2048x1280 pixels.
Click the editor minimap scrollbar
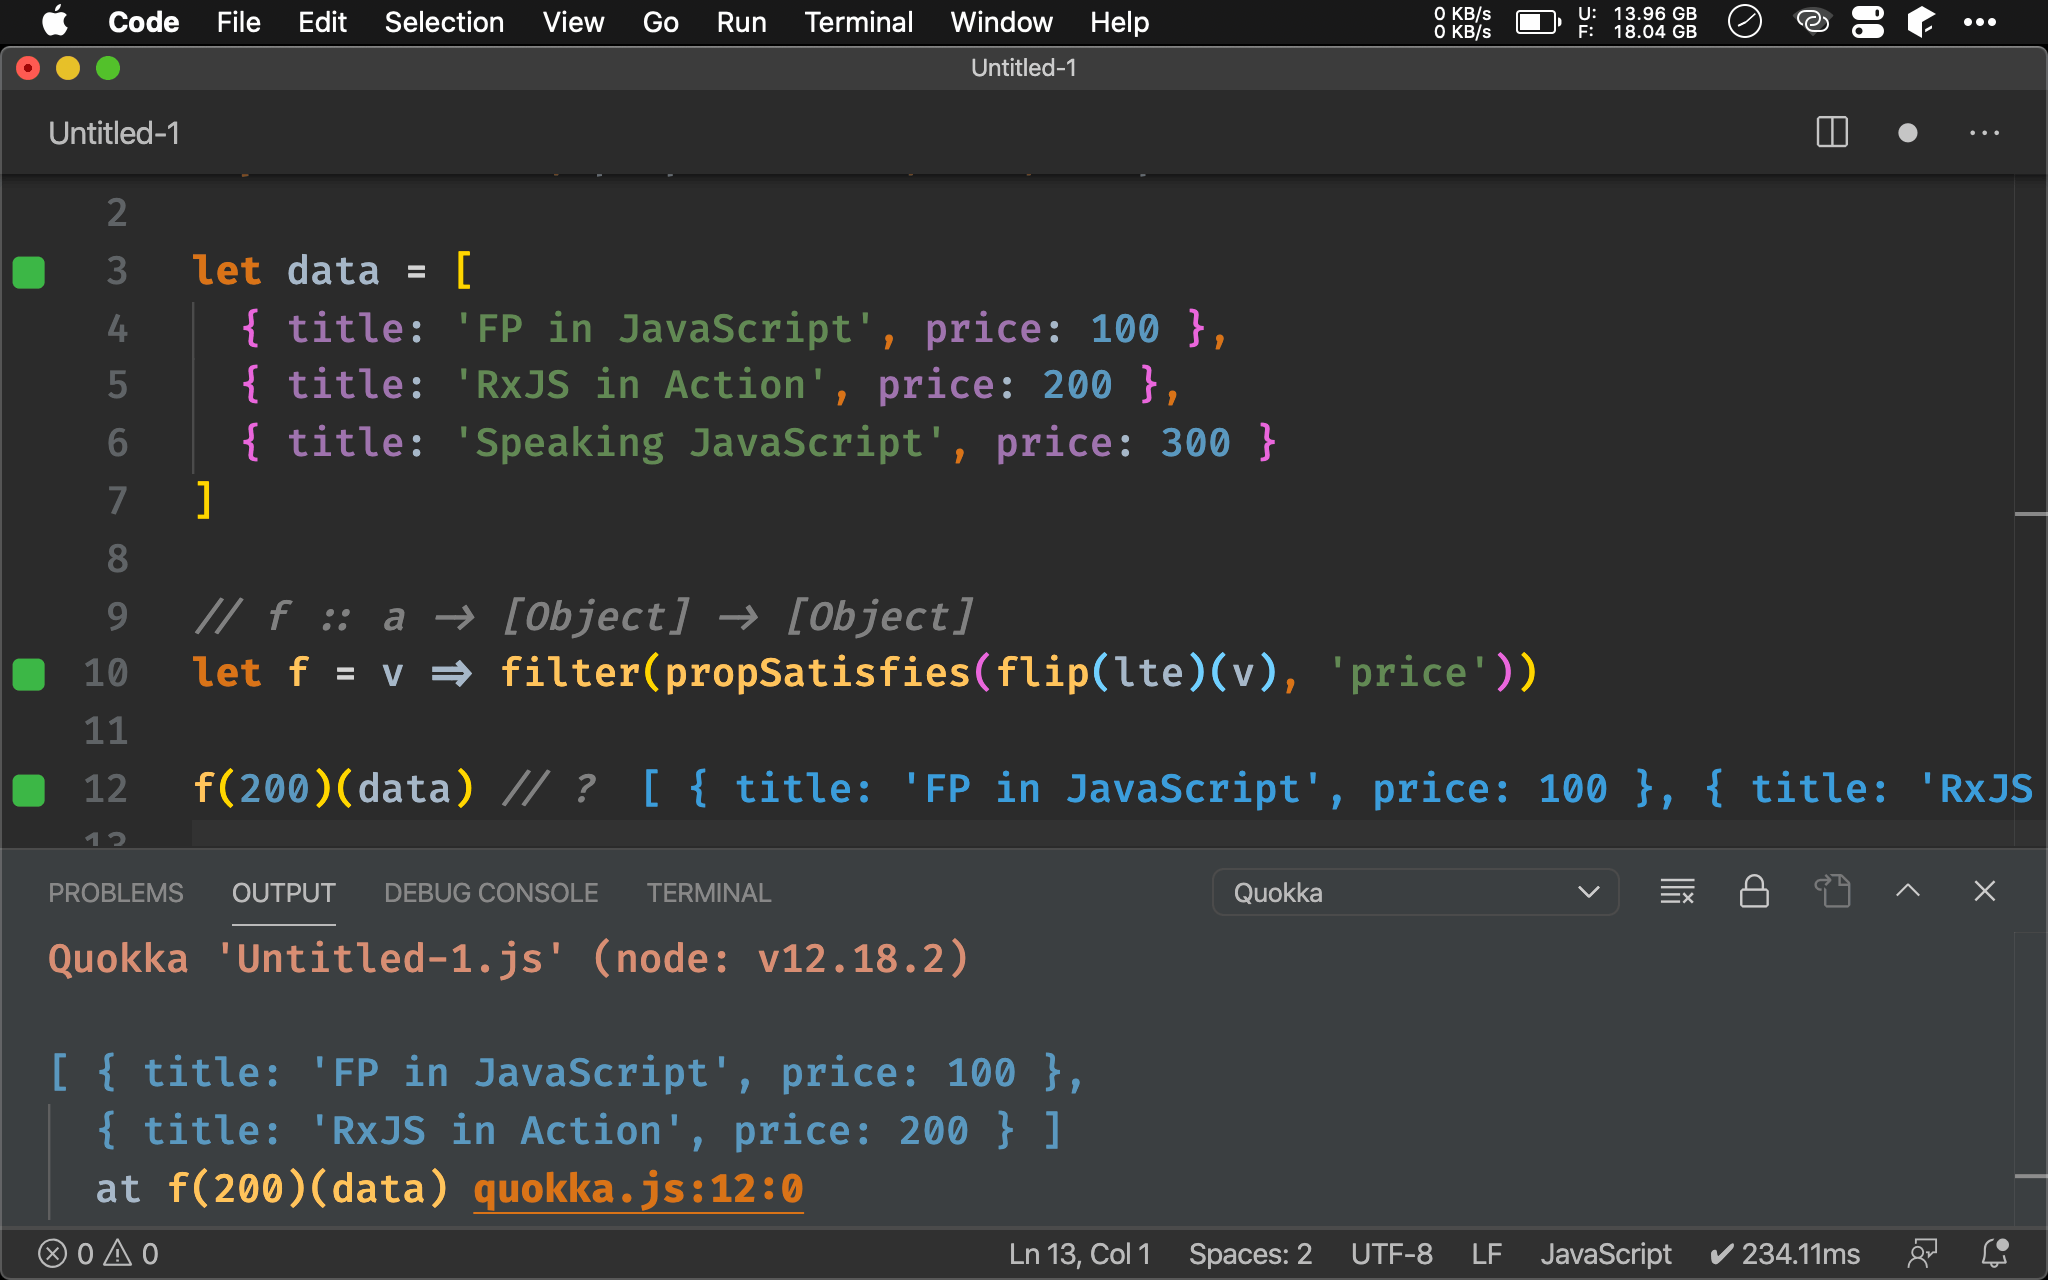pyautogui.click(x=2030, y=510)
